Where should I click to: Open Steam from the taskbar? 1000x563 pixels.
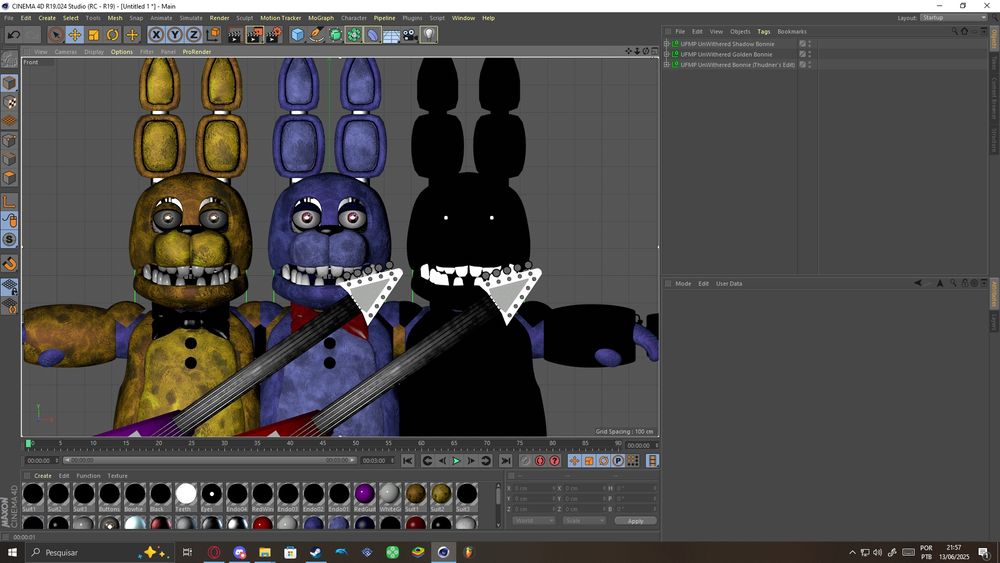(x=316, y=552)
